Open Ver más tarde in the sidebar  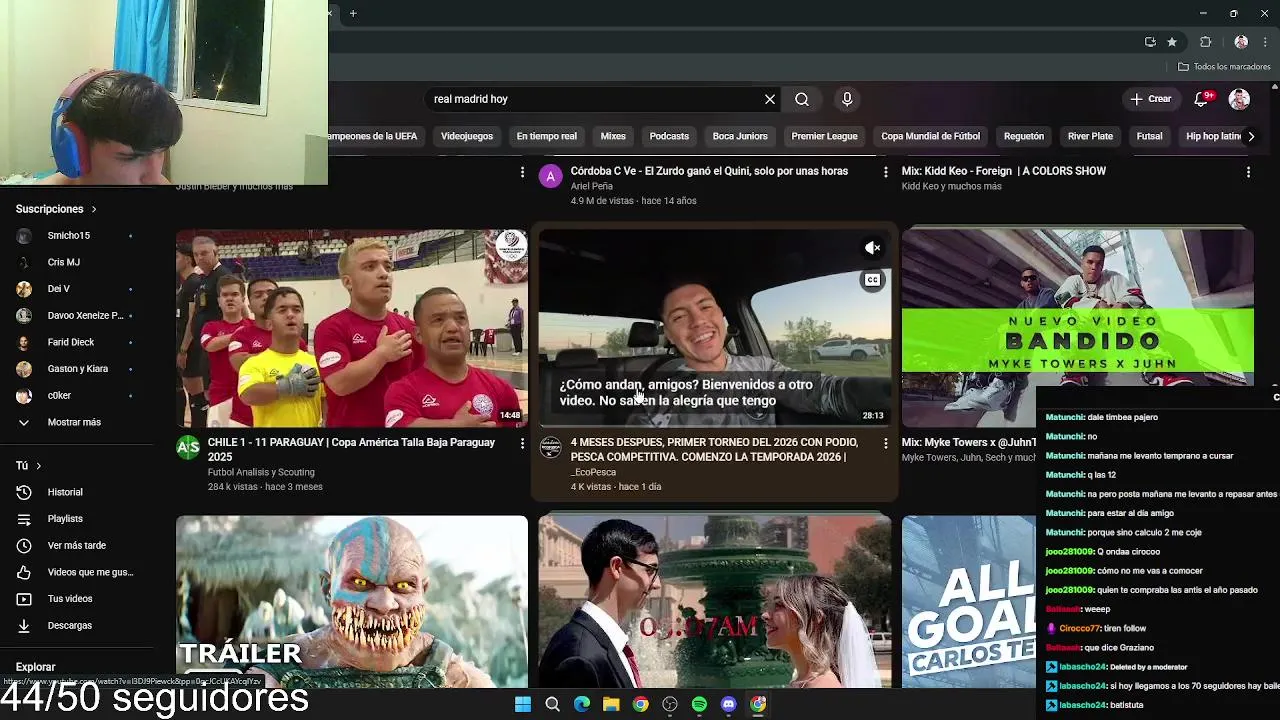(77, 545)
